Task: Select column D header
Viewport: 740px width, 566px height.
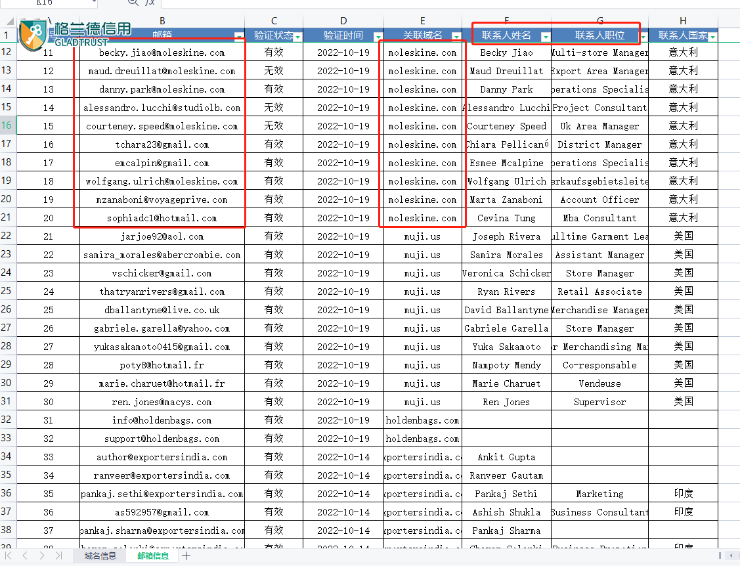Action: click(343, 21)
